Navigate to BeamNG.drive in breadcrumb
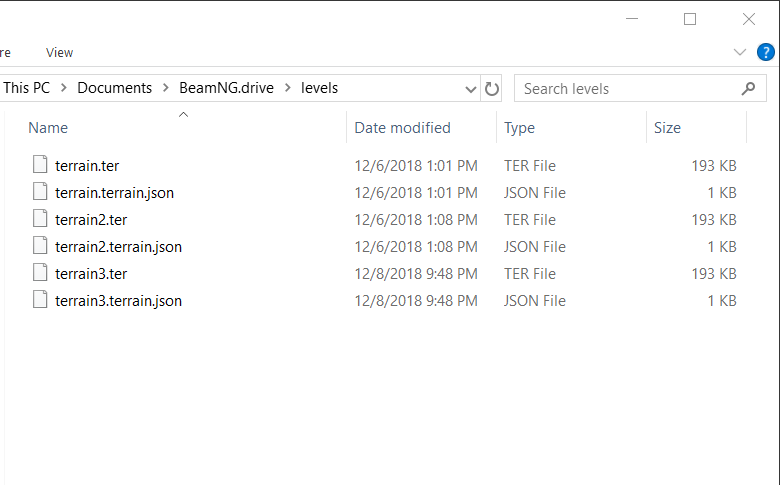Viewport: 780px width, 485px height. coord(226,88)
